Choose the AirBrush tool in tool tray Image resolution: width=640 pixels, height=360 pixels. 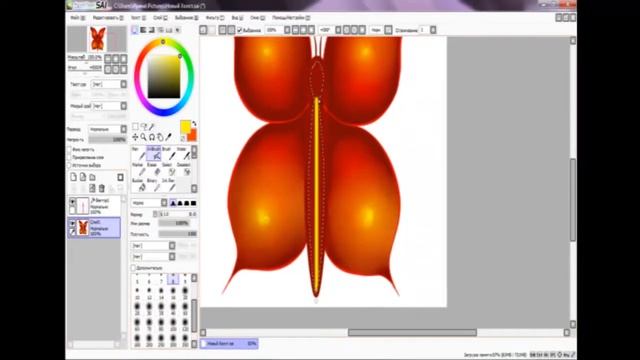point(153,153)
